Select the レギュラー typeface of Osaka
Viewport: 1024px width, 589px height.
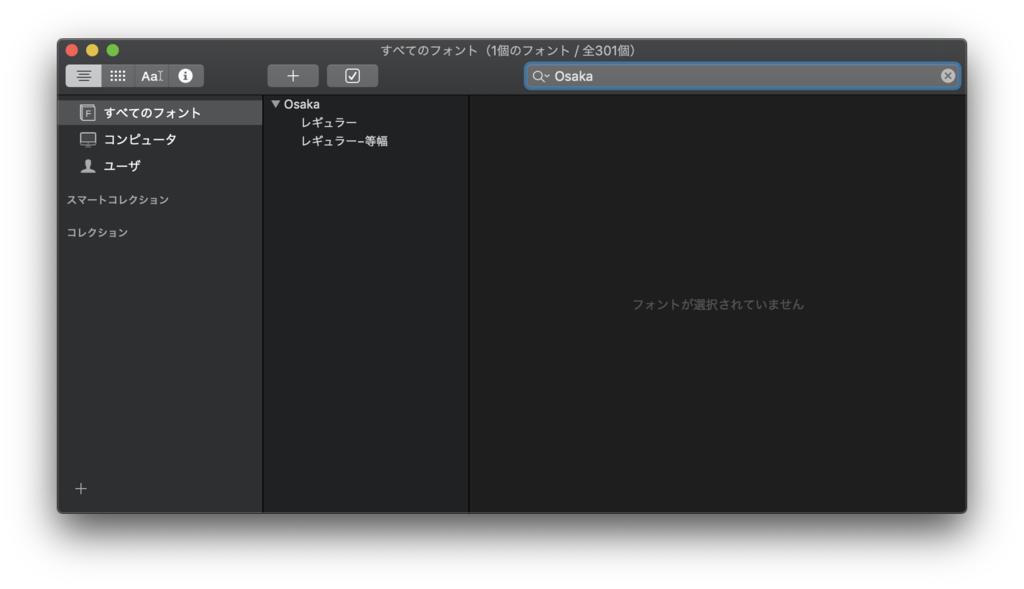pyautogui.click(x=322, y=122)
